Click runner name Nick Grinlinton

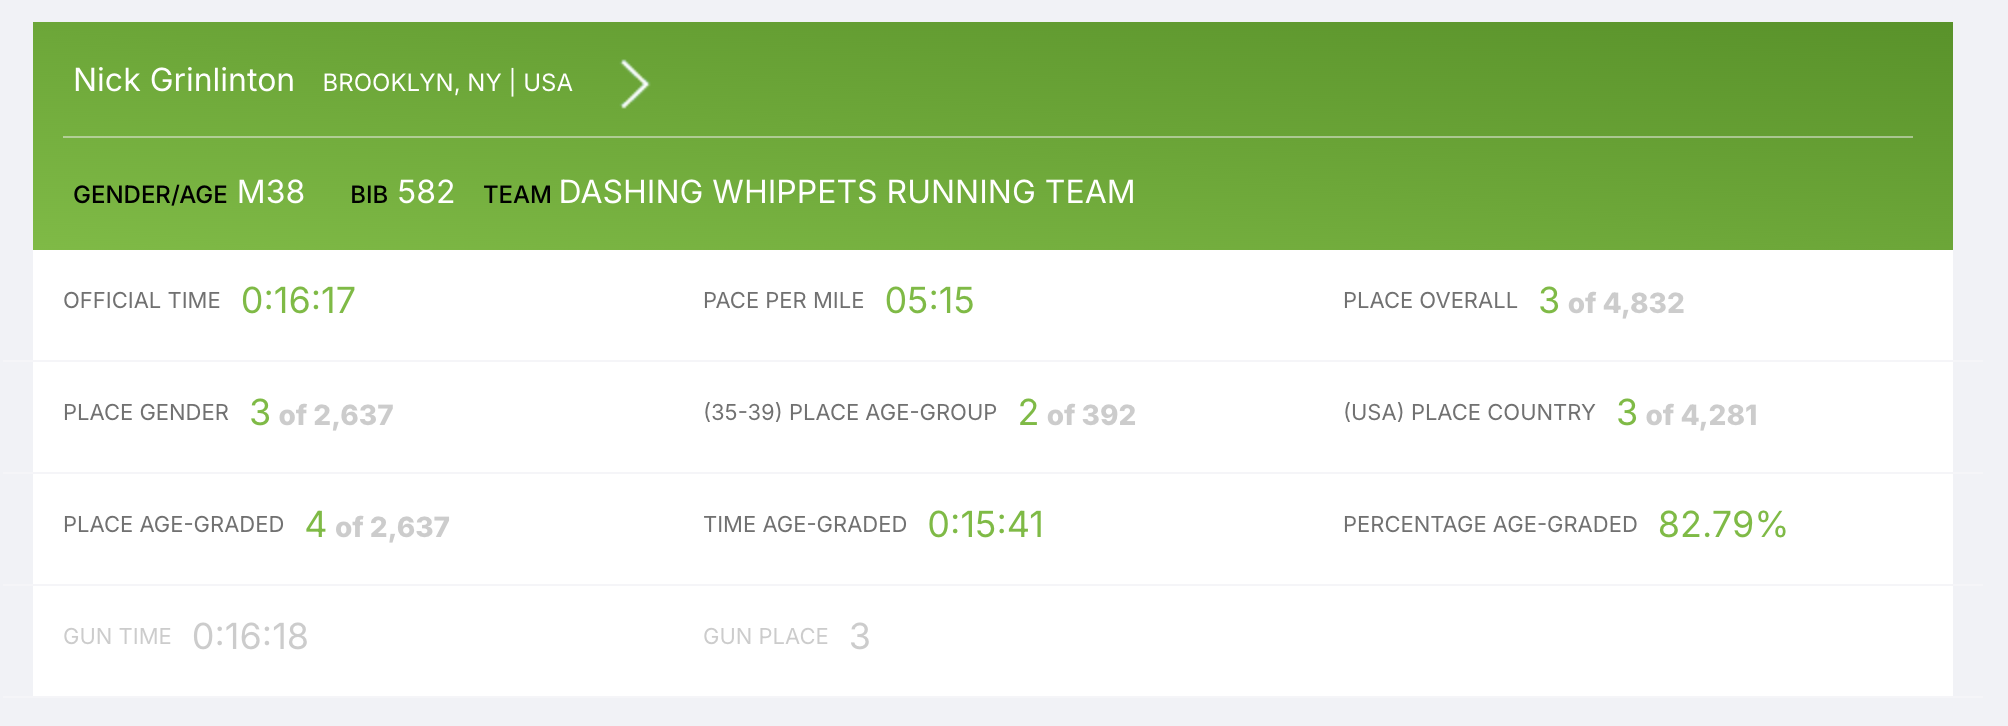coord(184,80)
